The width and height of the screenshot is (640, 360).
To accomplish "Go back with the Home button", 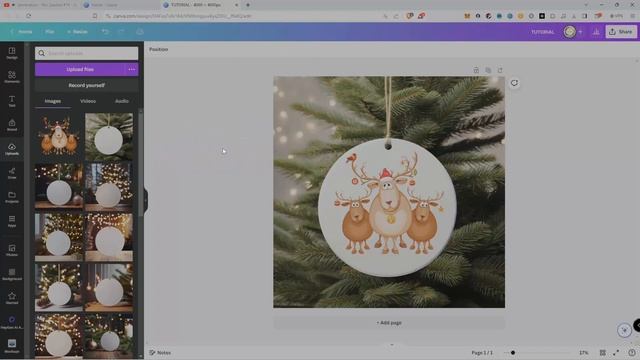I will point(22,31).
